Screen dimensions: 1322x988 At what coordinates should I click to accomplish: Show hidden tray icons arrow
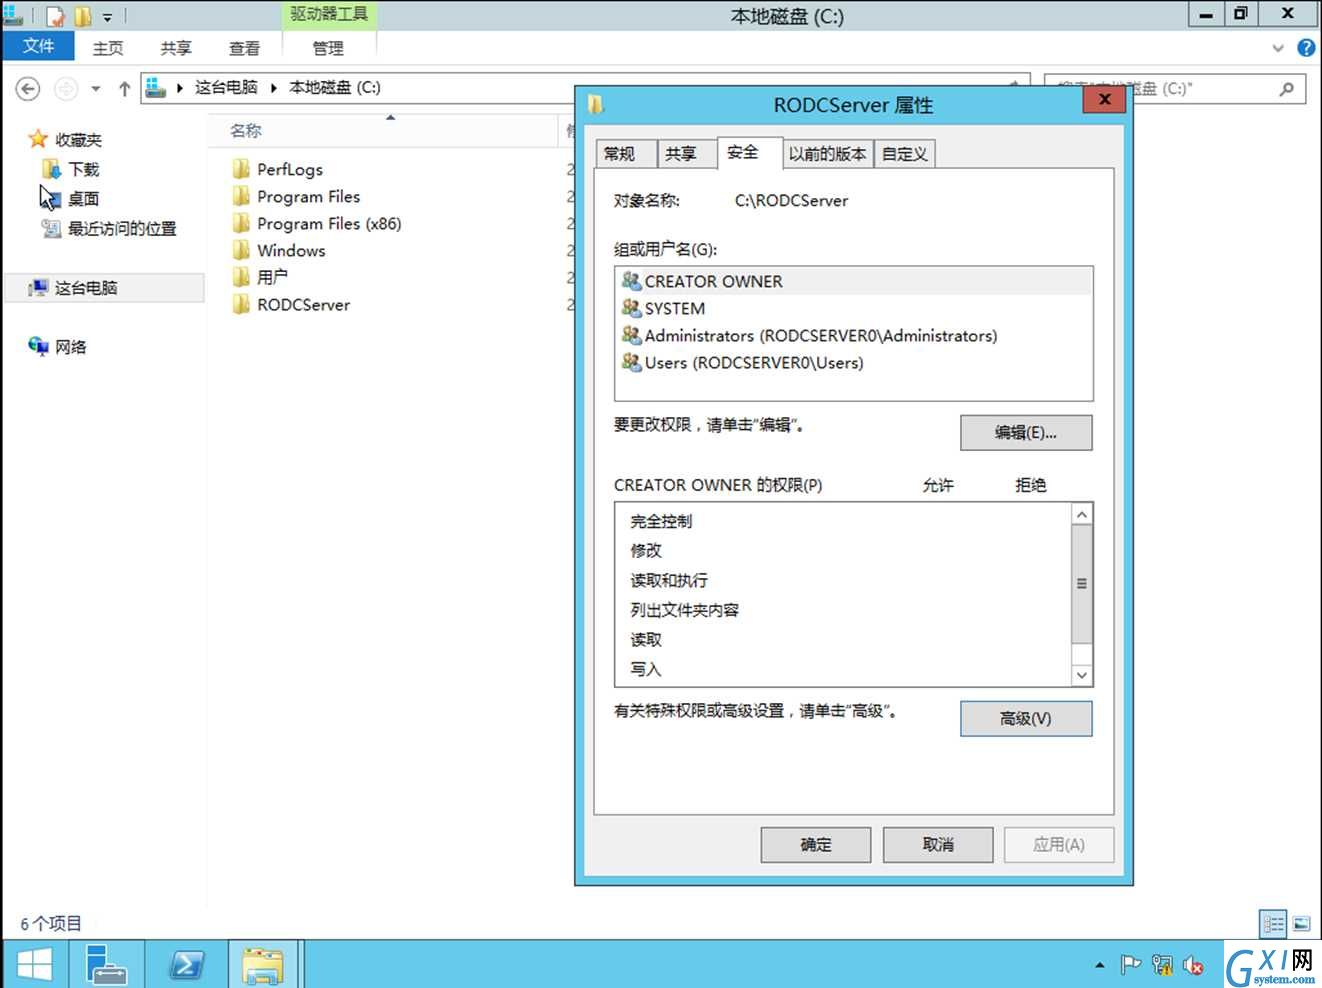(x=1100, y=965)
